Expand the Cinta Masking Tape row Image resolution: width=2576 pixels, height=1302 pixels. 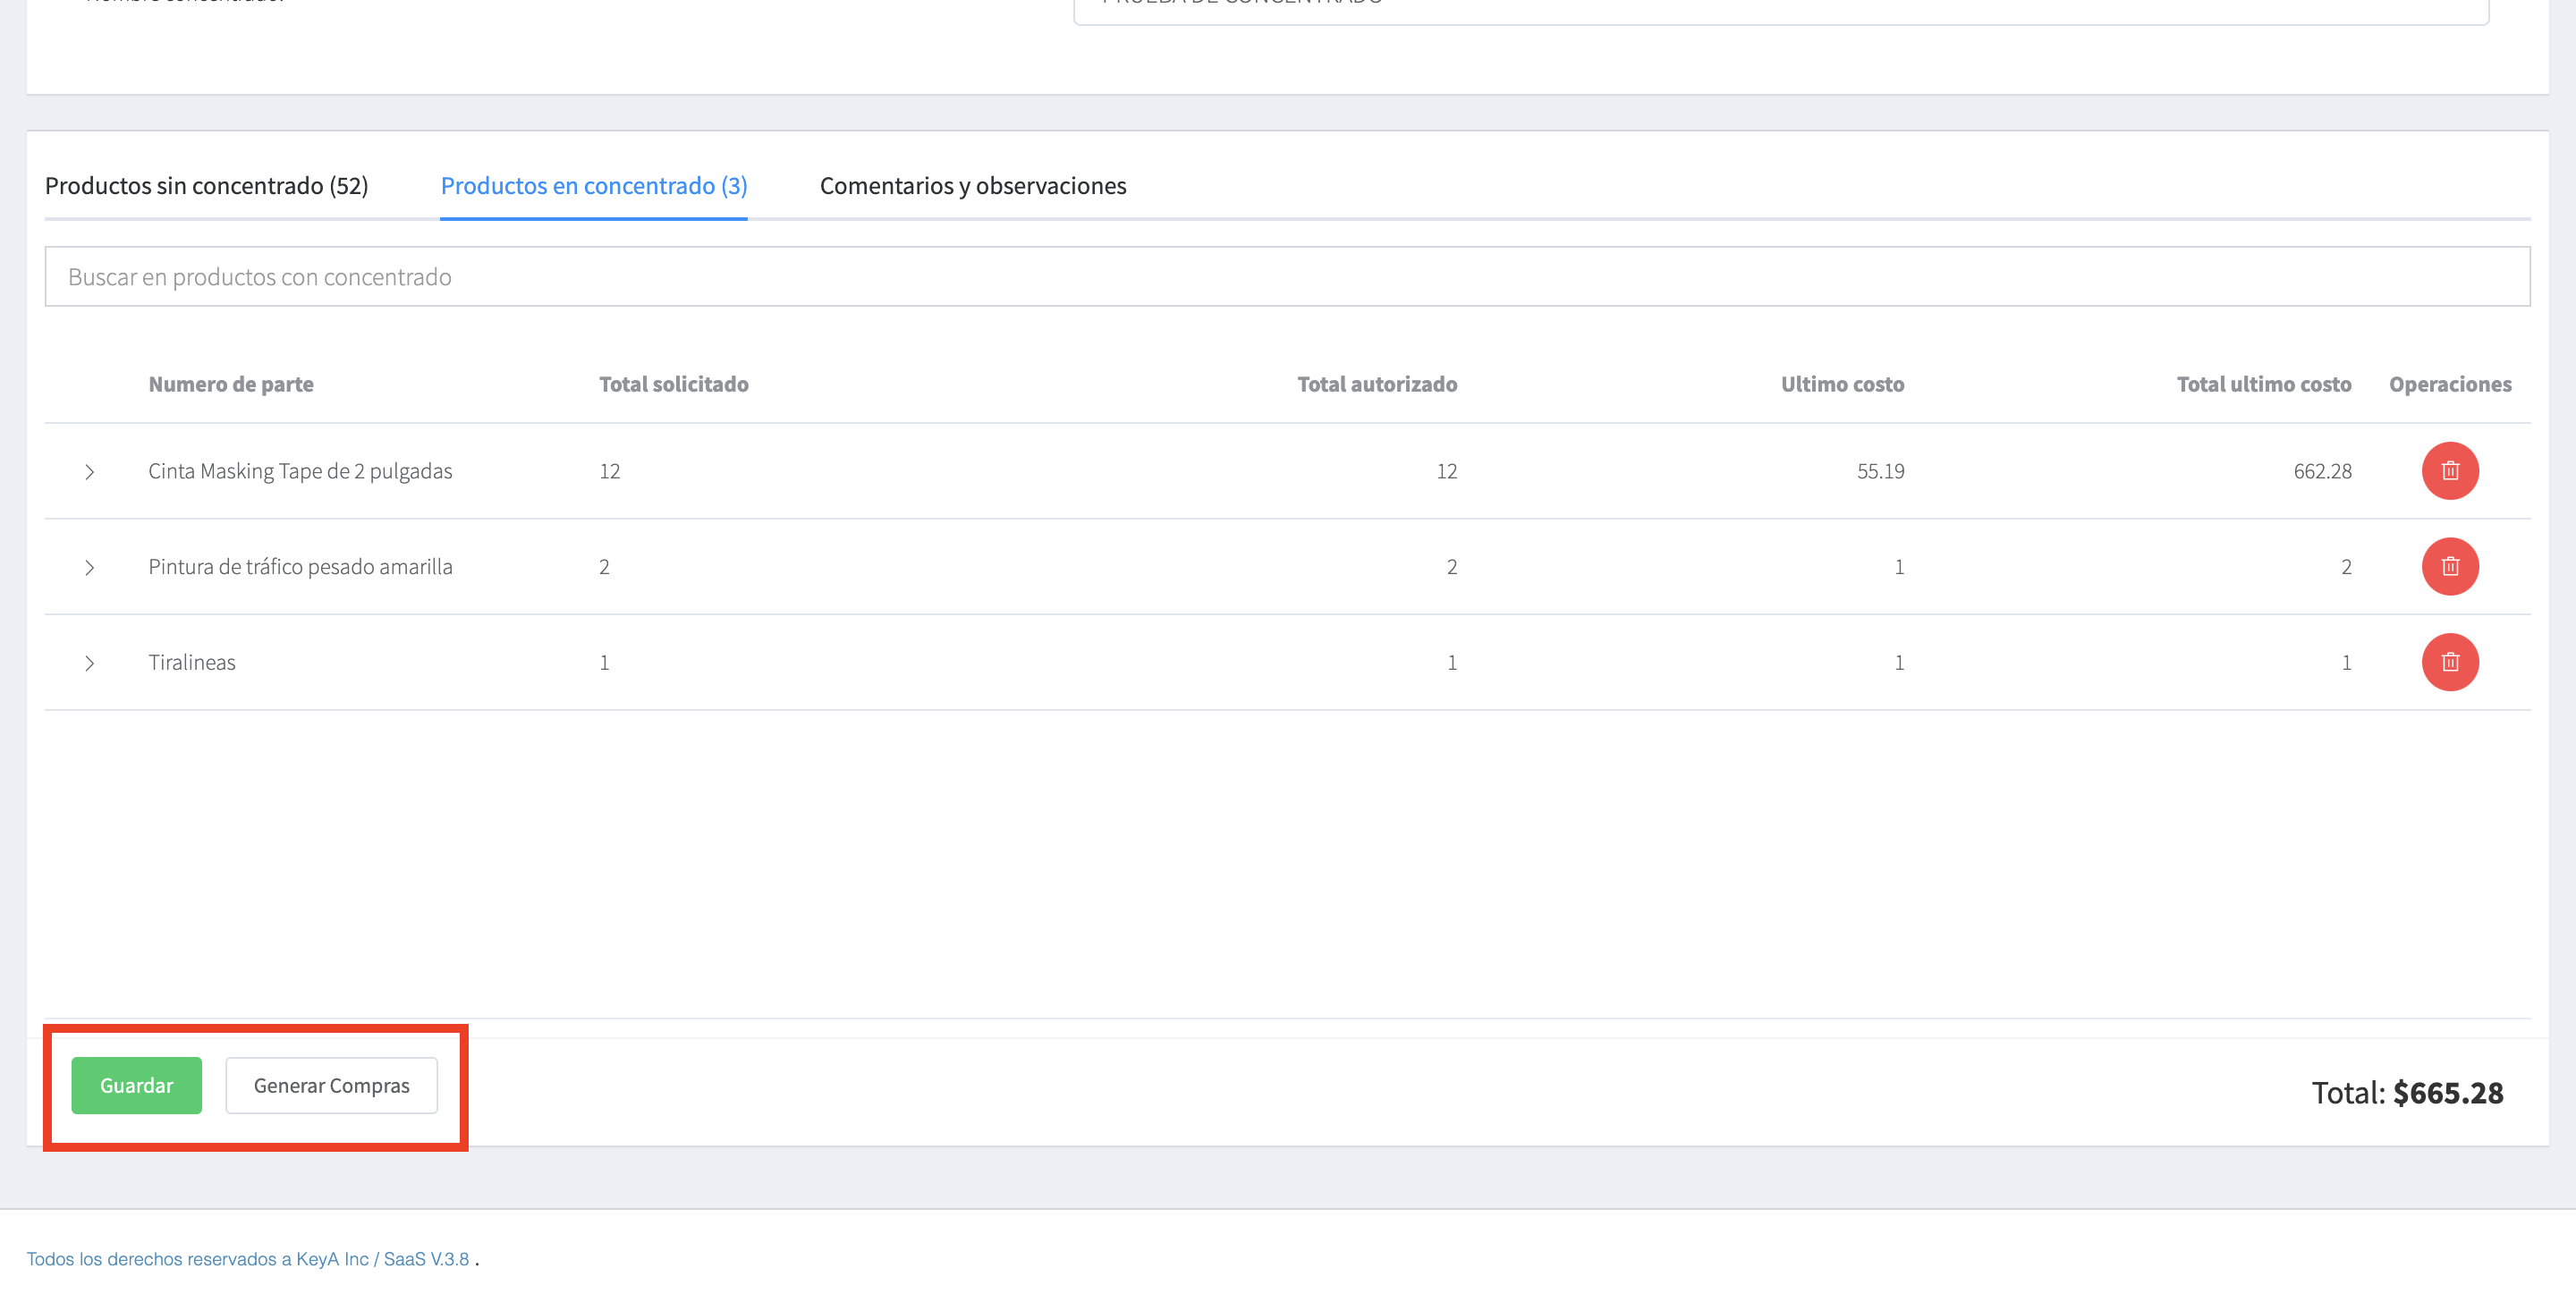tap(90, 472)
